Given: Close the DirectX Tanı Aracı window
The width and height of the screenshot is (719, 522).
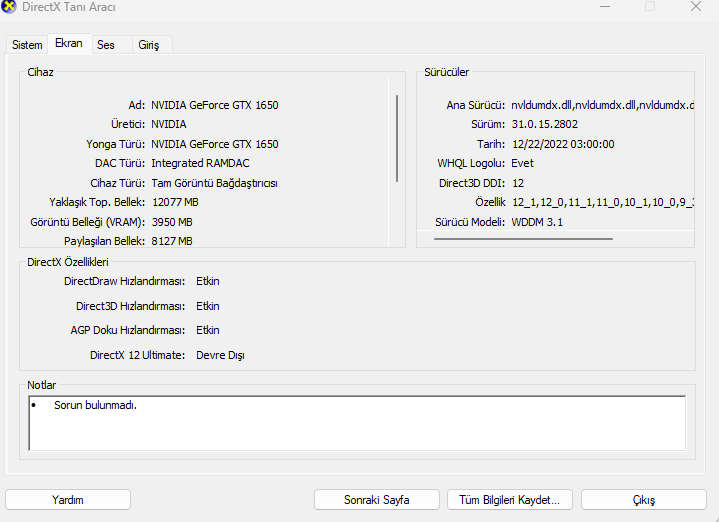Looking at the screenshot, I should [x=696, y=6].
